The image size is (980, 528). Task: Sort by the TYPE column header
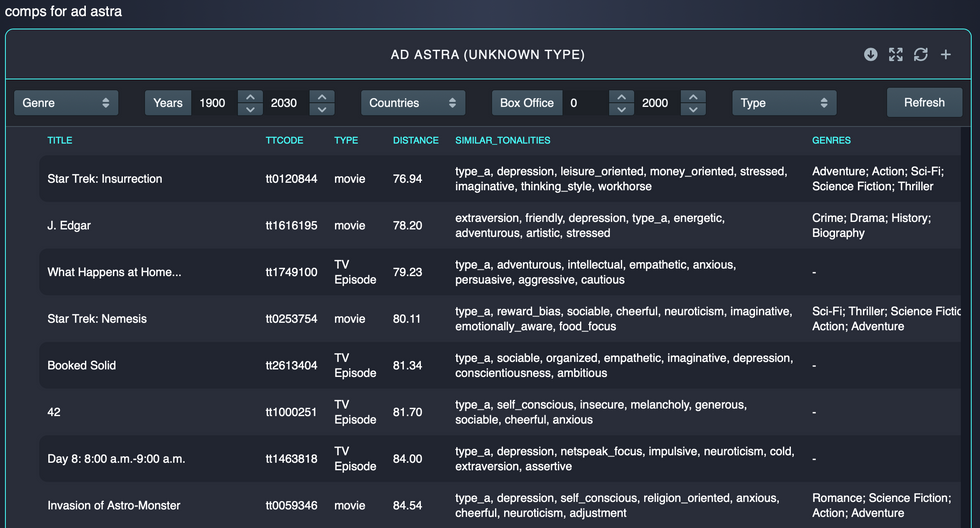point(346,140)
